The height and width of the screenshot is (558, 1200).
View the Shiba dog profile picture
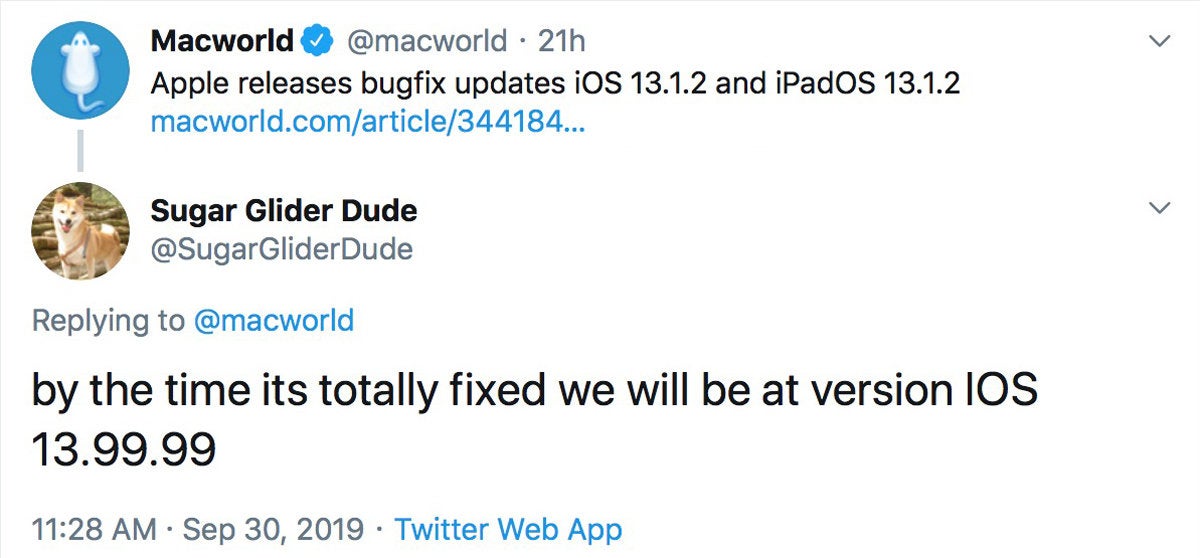[80, 231]
